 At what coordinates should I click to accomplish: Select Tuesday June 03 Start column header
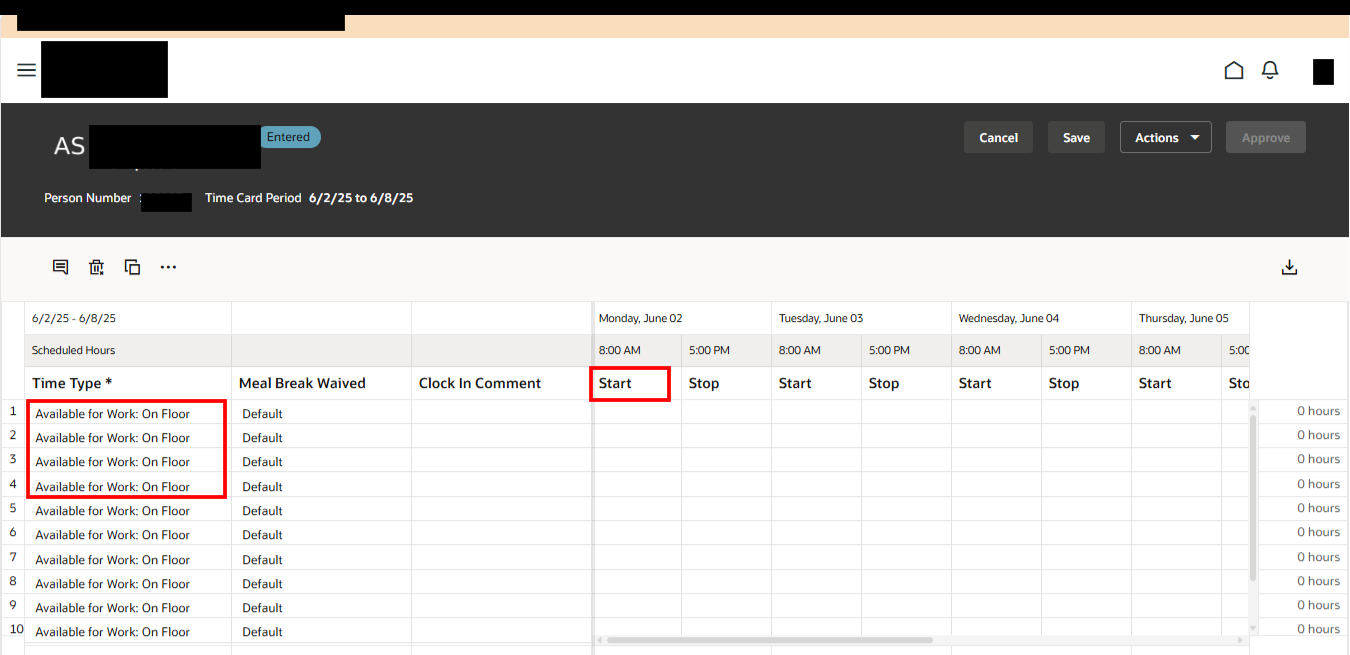point(816,383)
